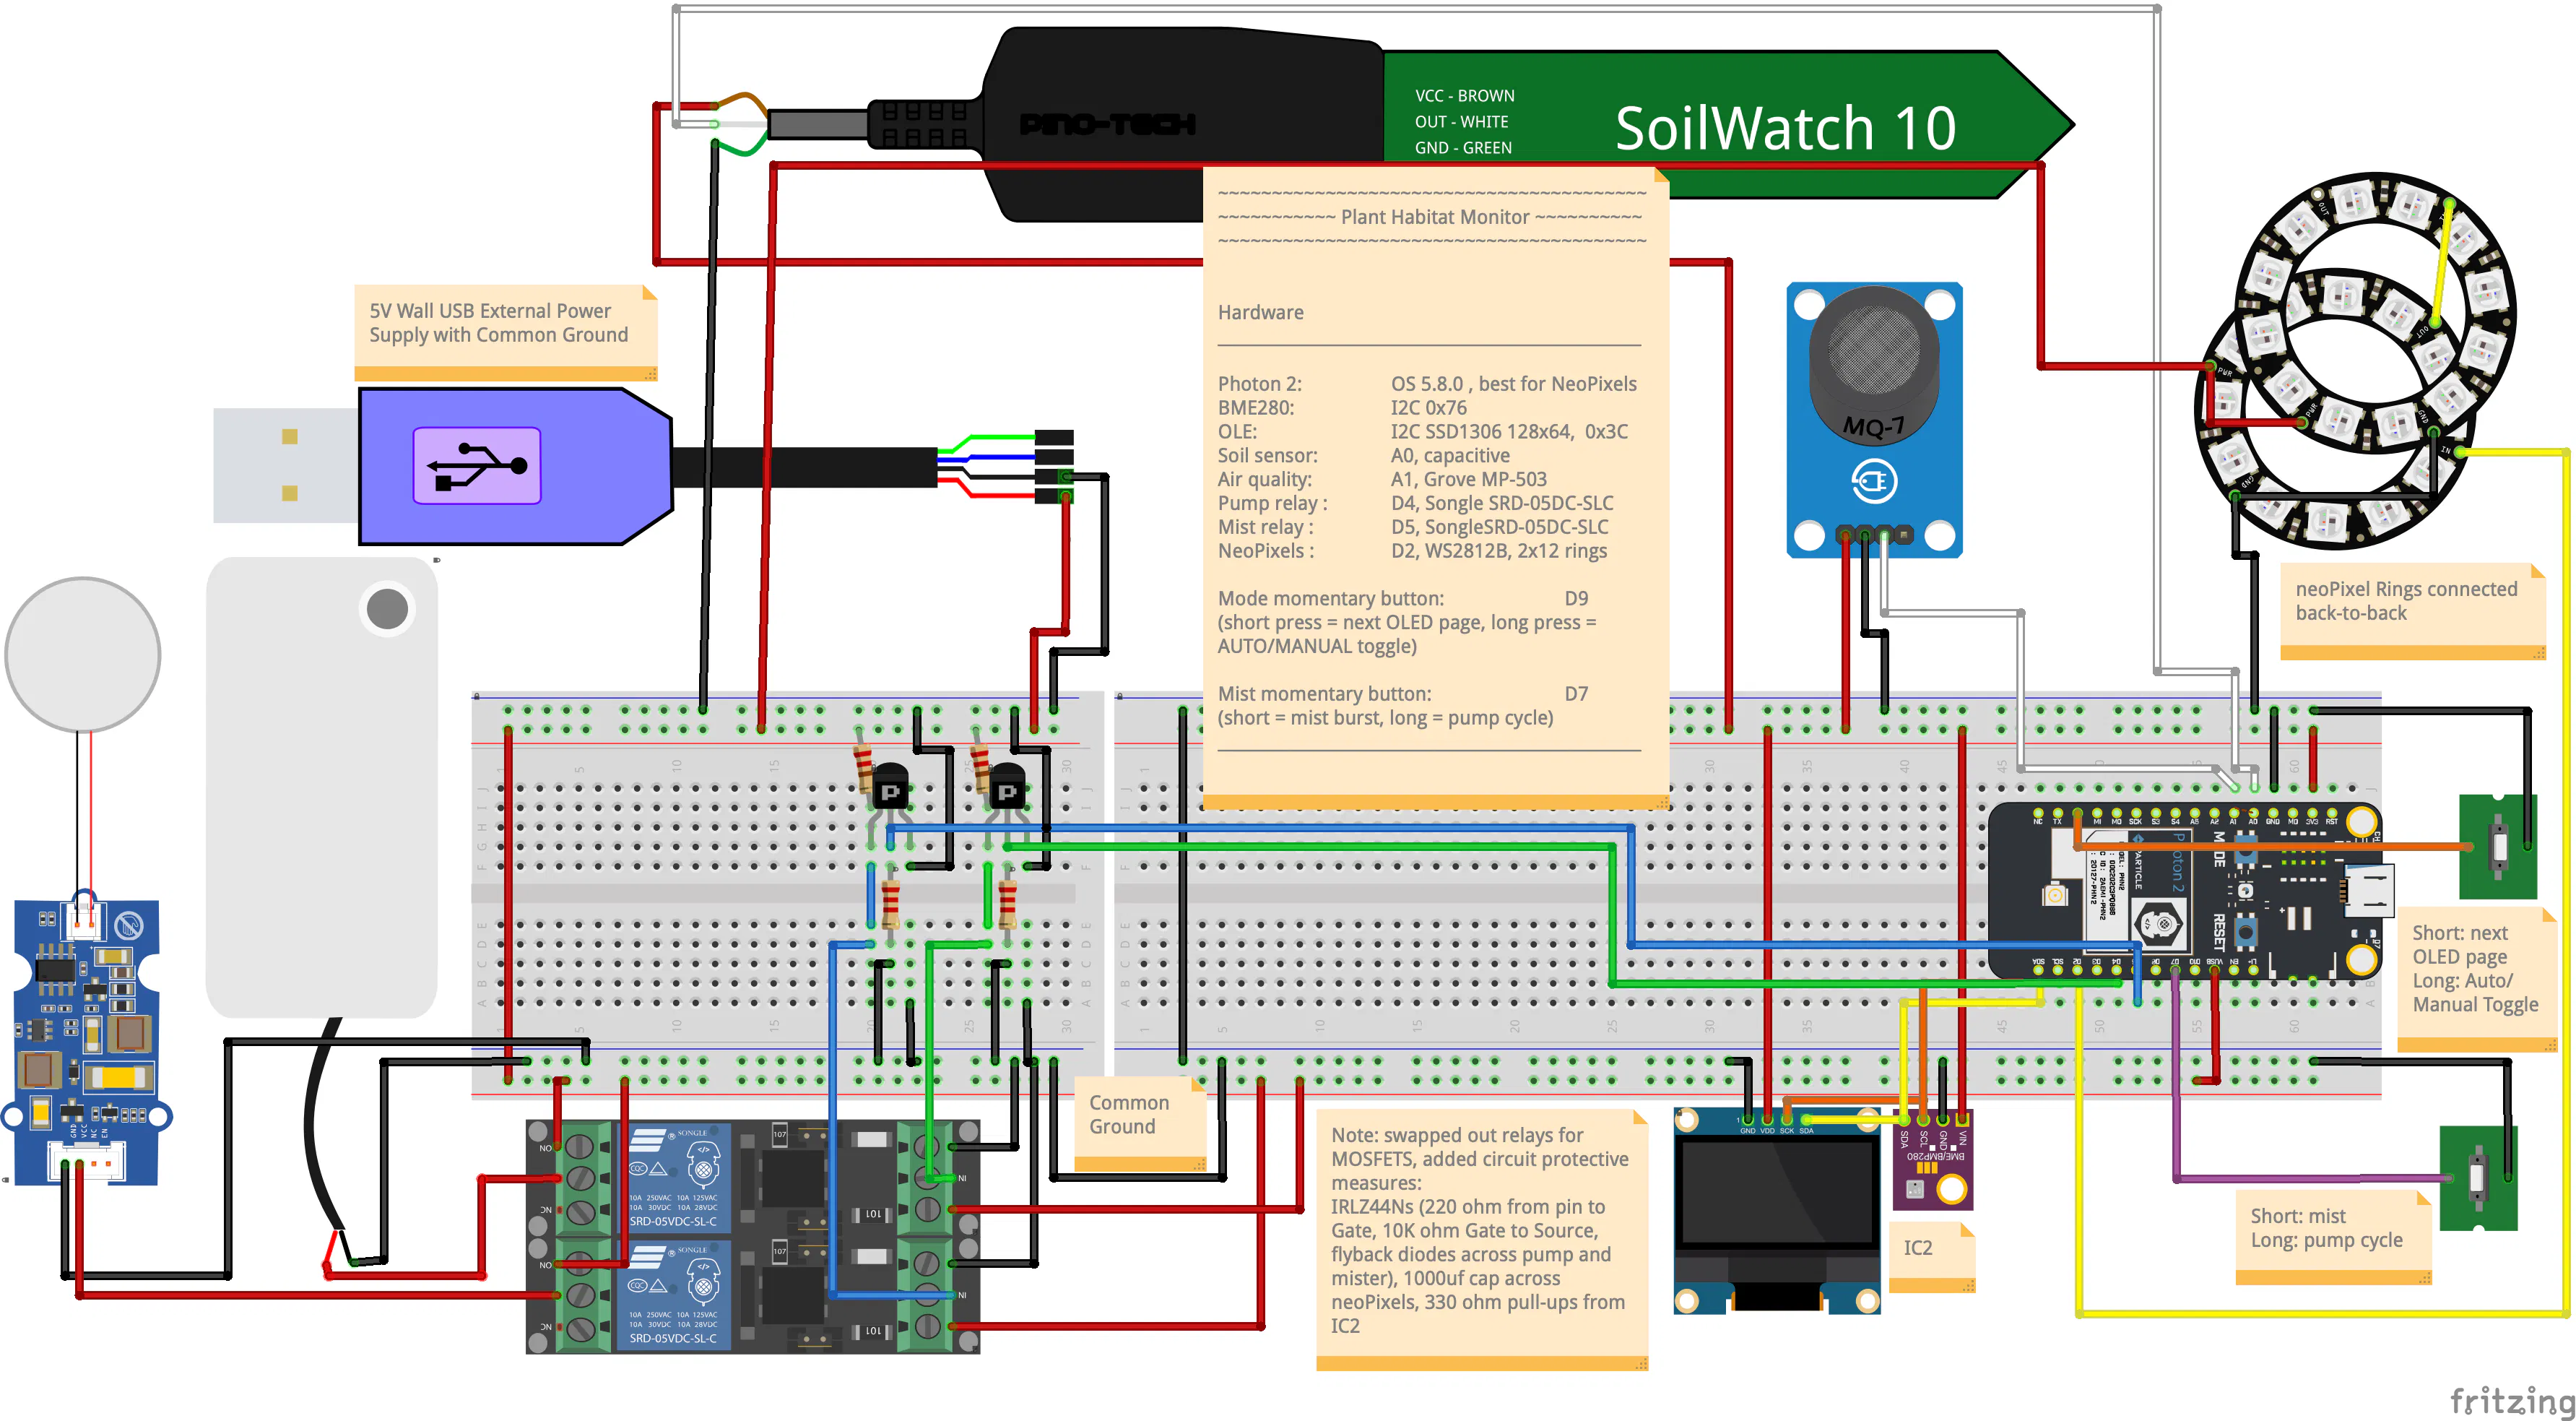
Task: Click the MQ-7 gas sensor module
Action: [x=1873, y=420]
